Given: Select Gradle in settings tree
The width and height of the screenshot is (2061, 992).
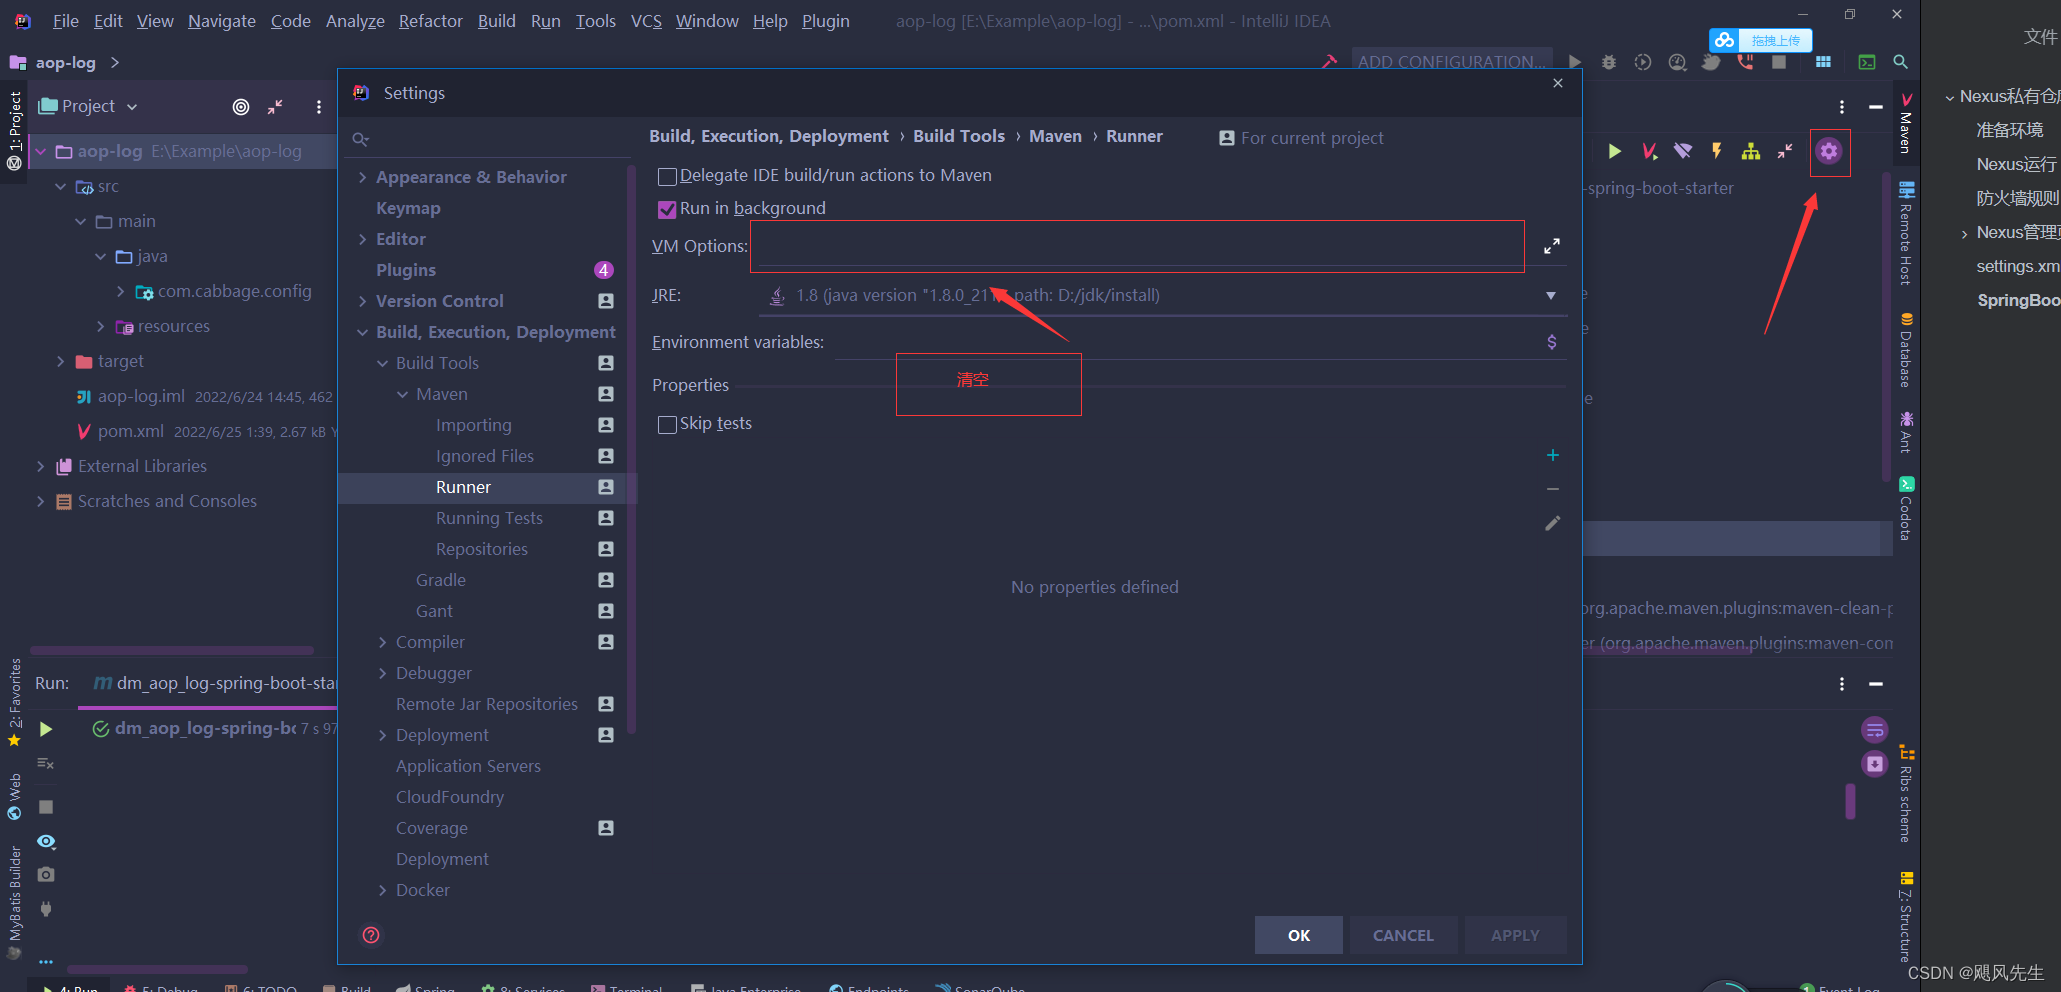Looking at the screenshot, I should 441,580.
